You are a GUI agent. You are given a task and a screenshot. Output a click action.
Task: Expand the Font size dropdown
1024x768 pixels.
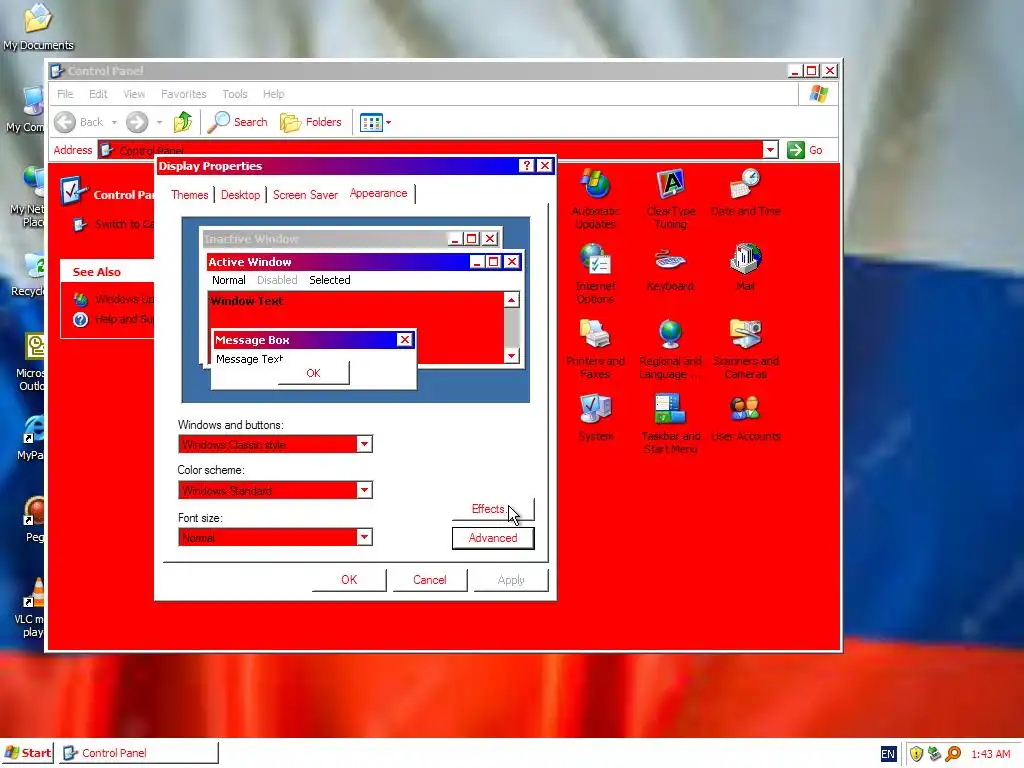364,537
